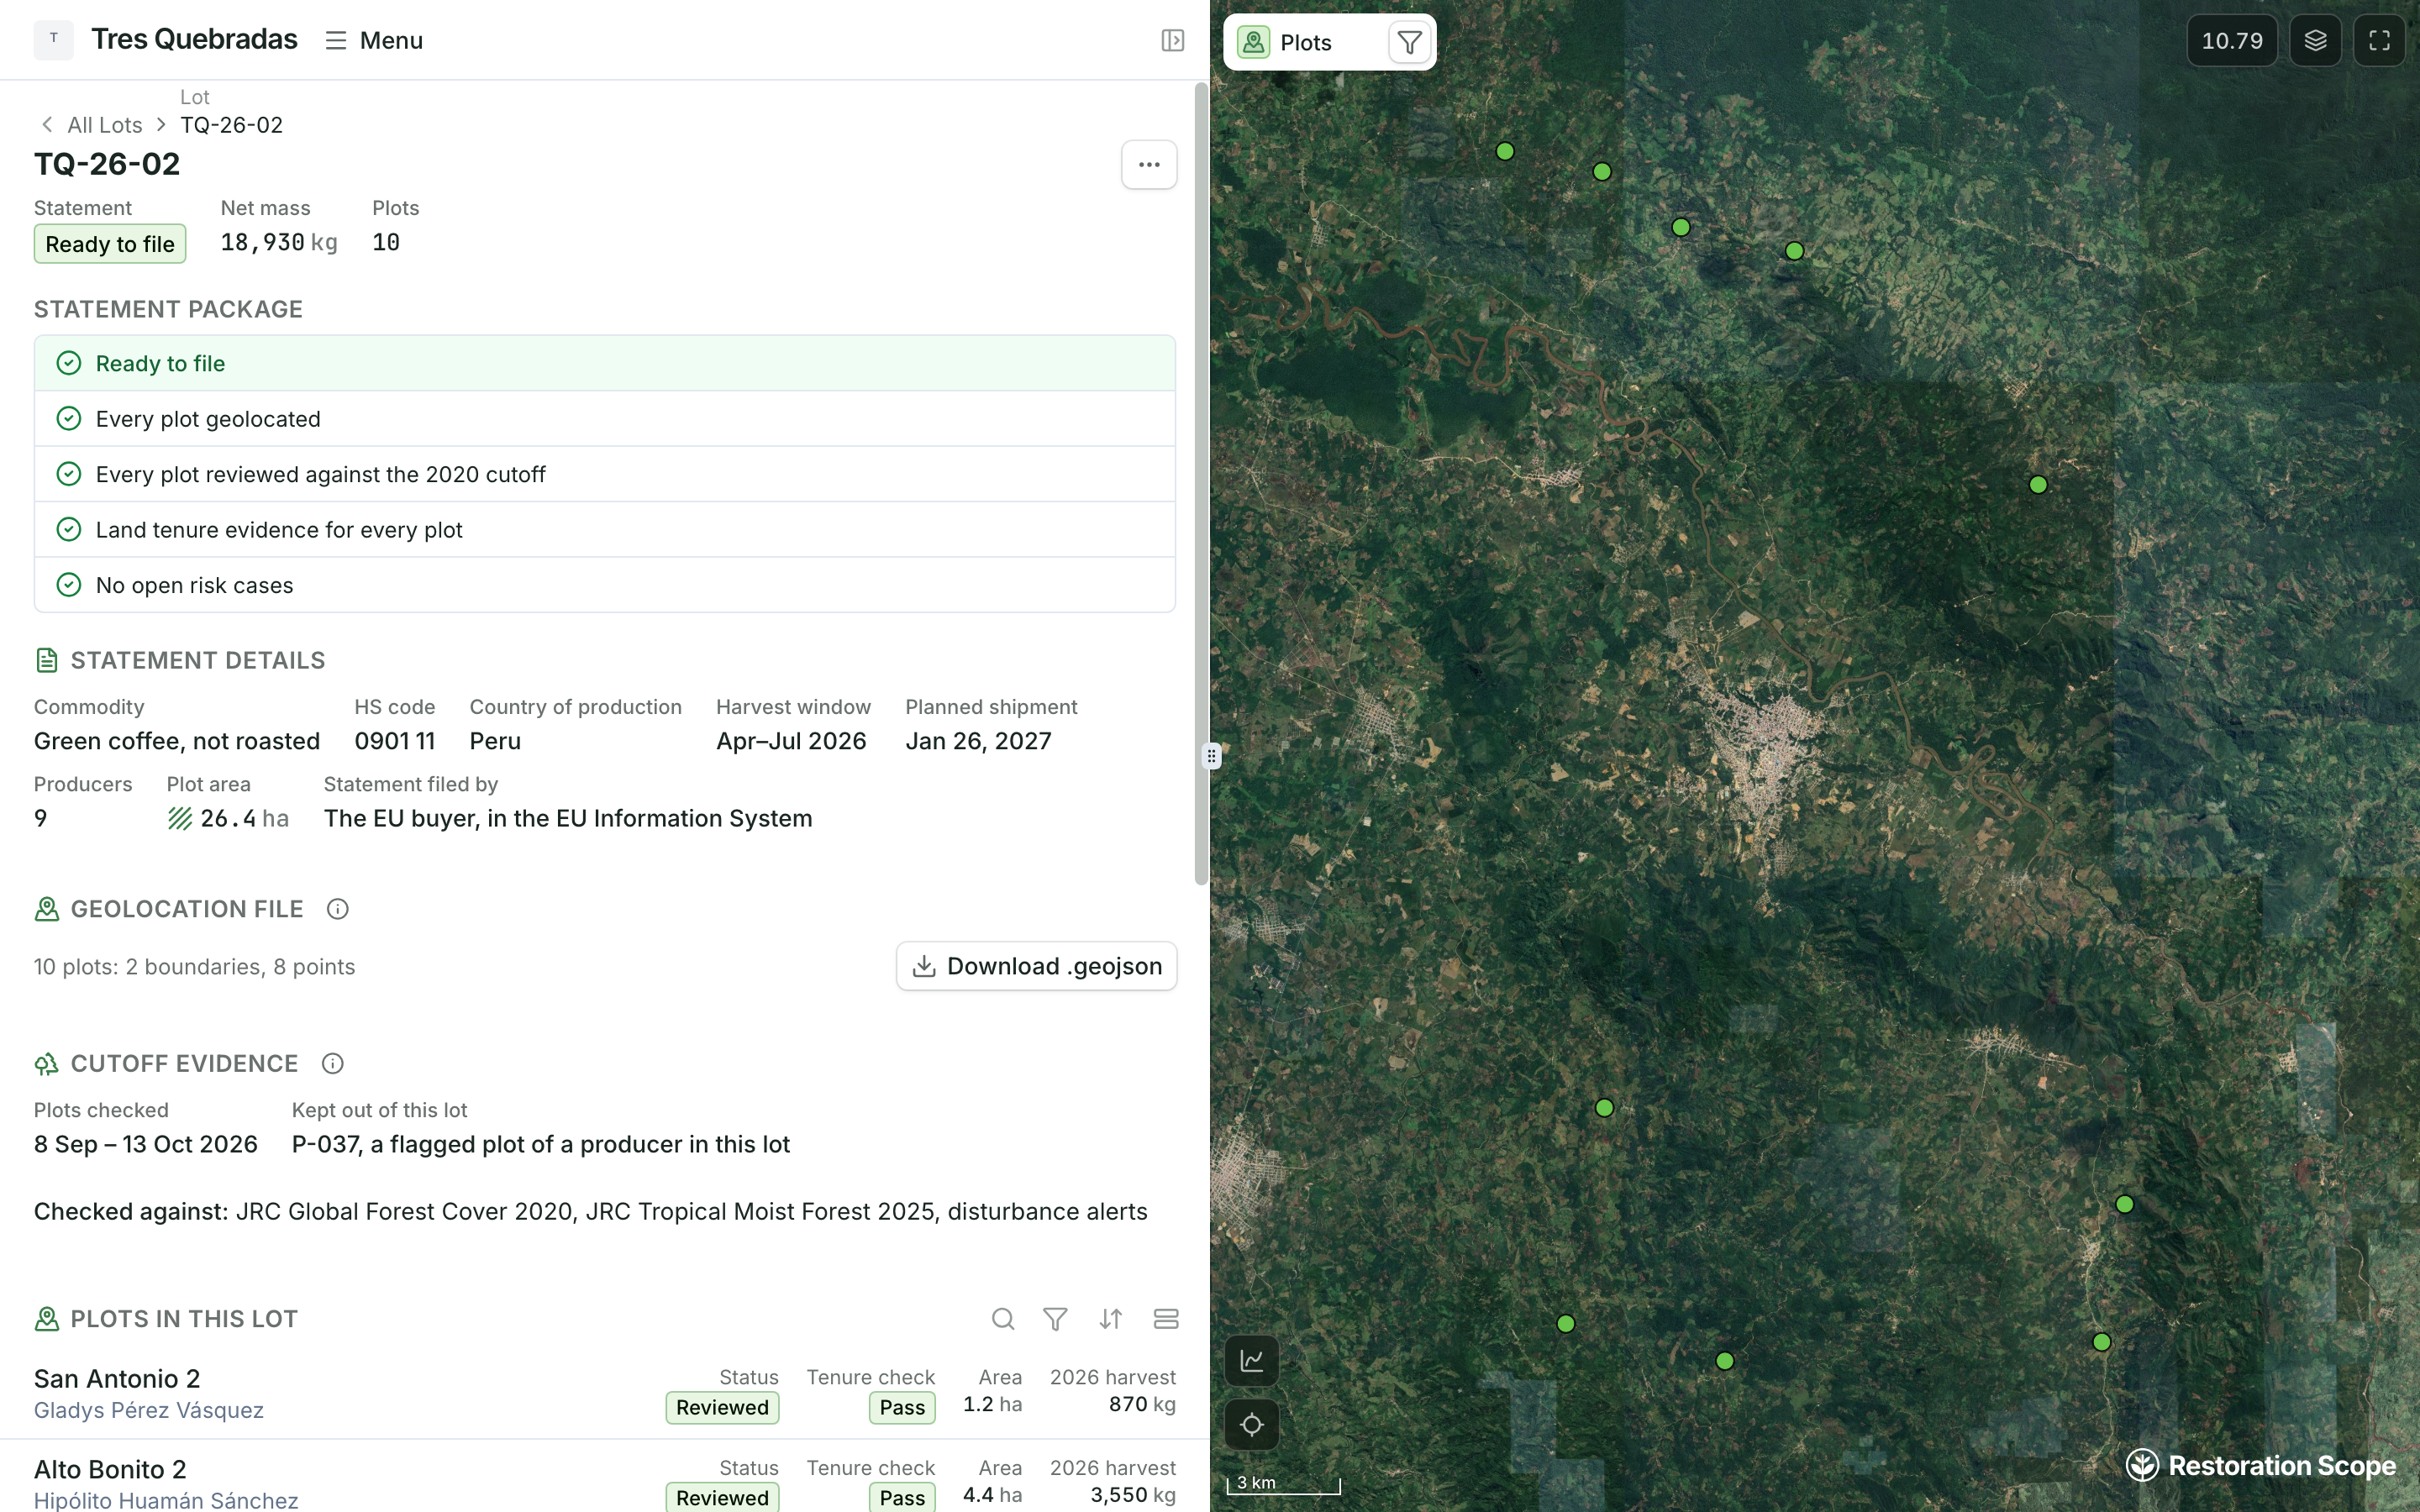Click the 10.79 zoom level indicator
The height and width of the screenshot is (1512, 2420).
(x=2231, y=41)
